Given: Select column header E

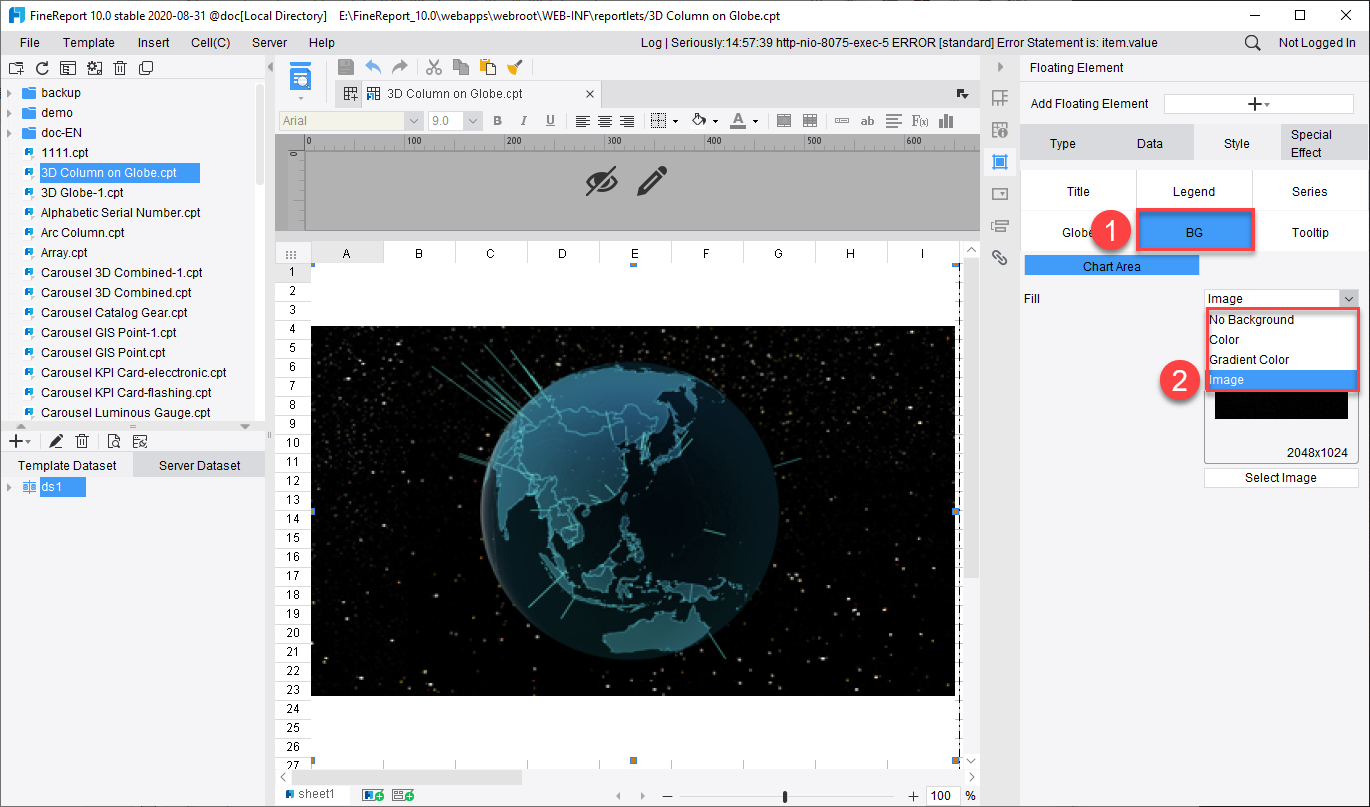Looking at the screenshot, I should [635, 254].
